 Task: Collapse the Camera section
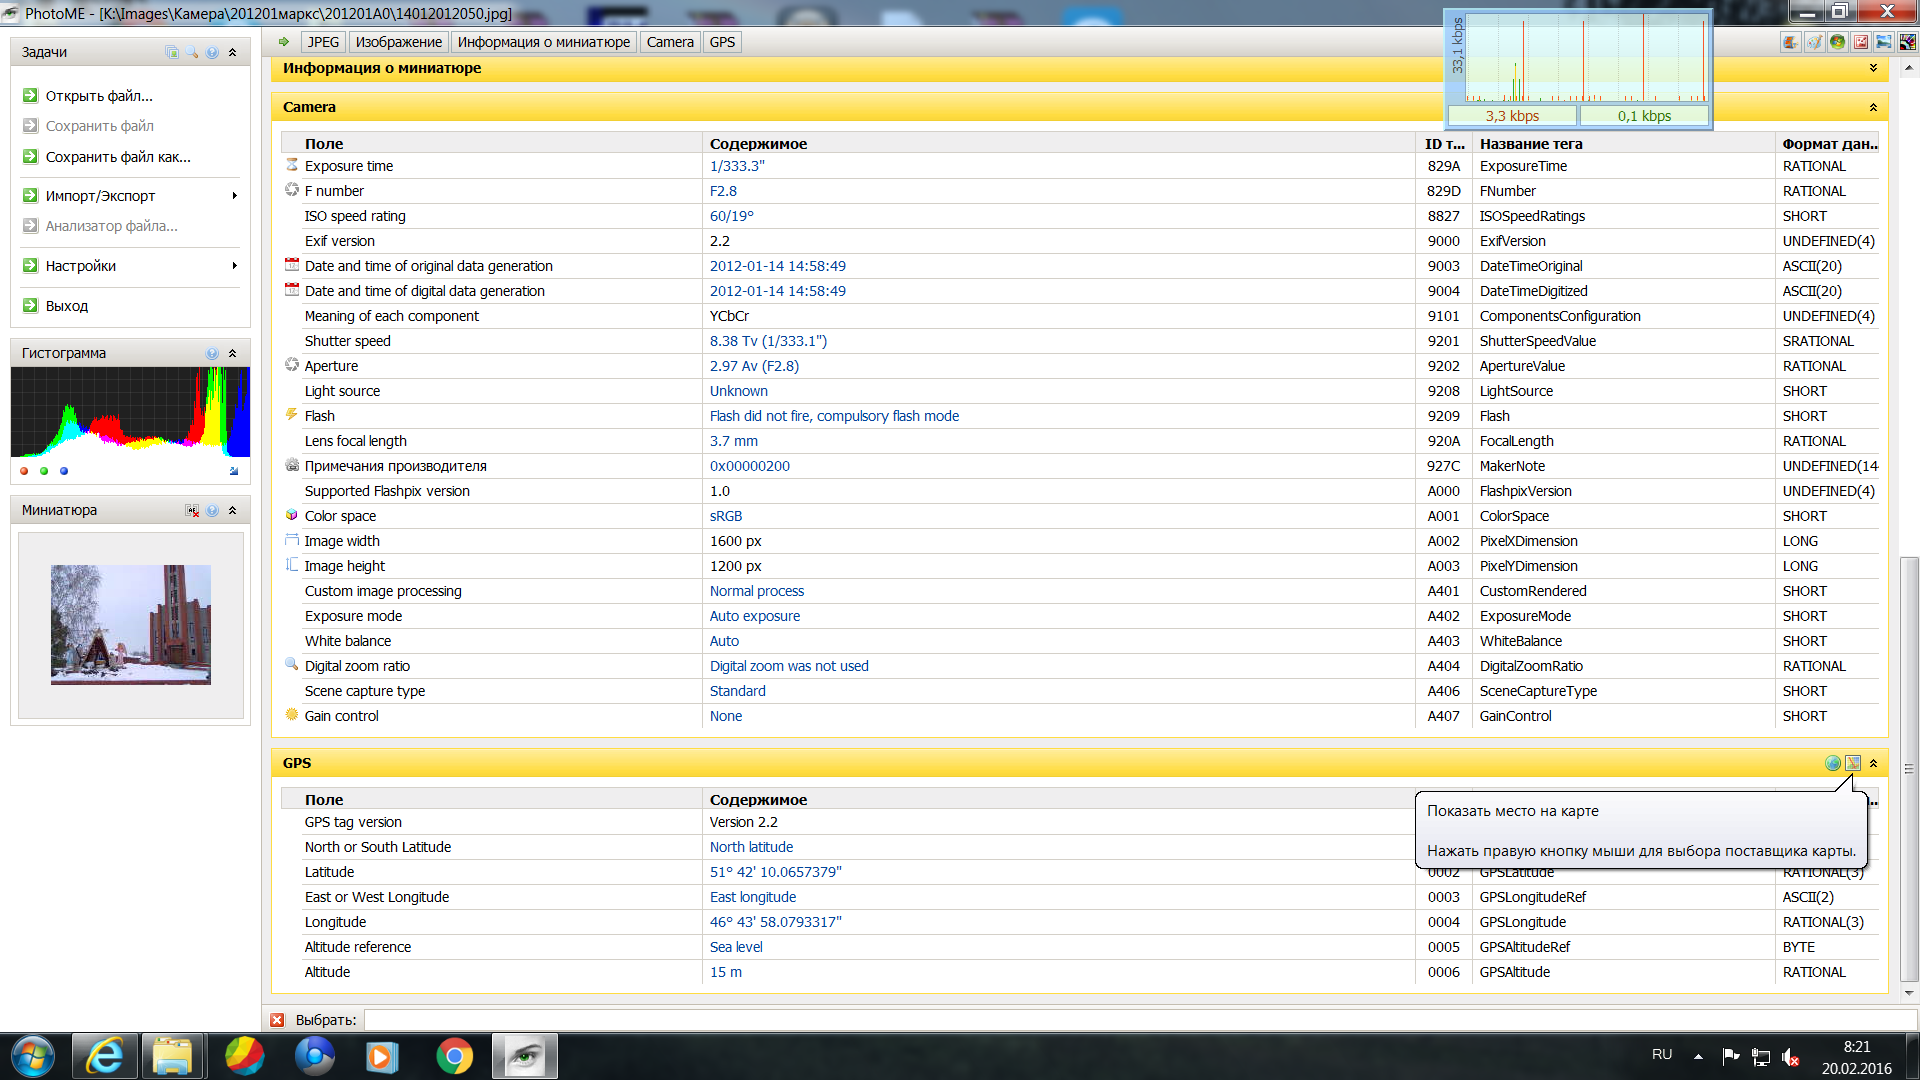(x=1873, y=107)
